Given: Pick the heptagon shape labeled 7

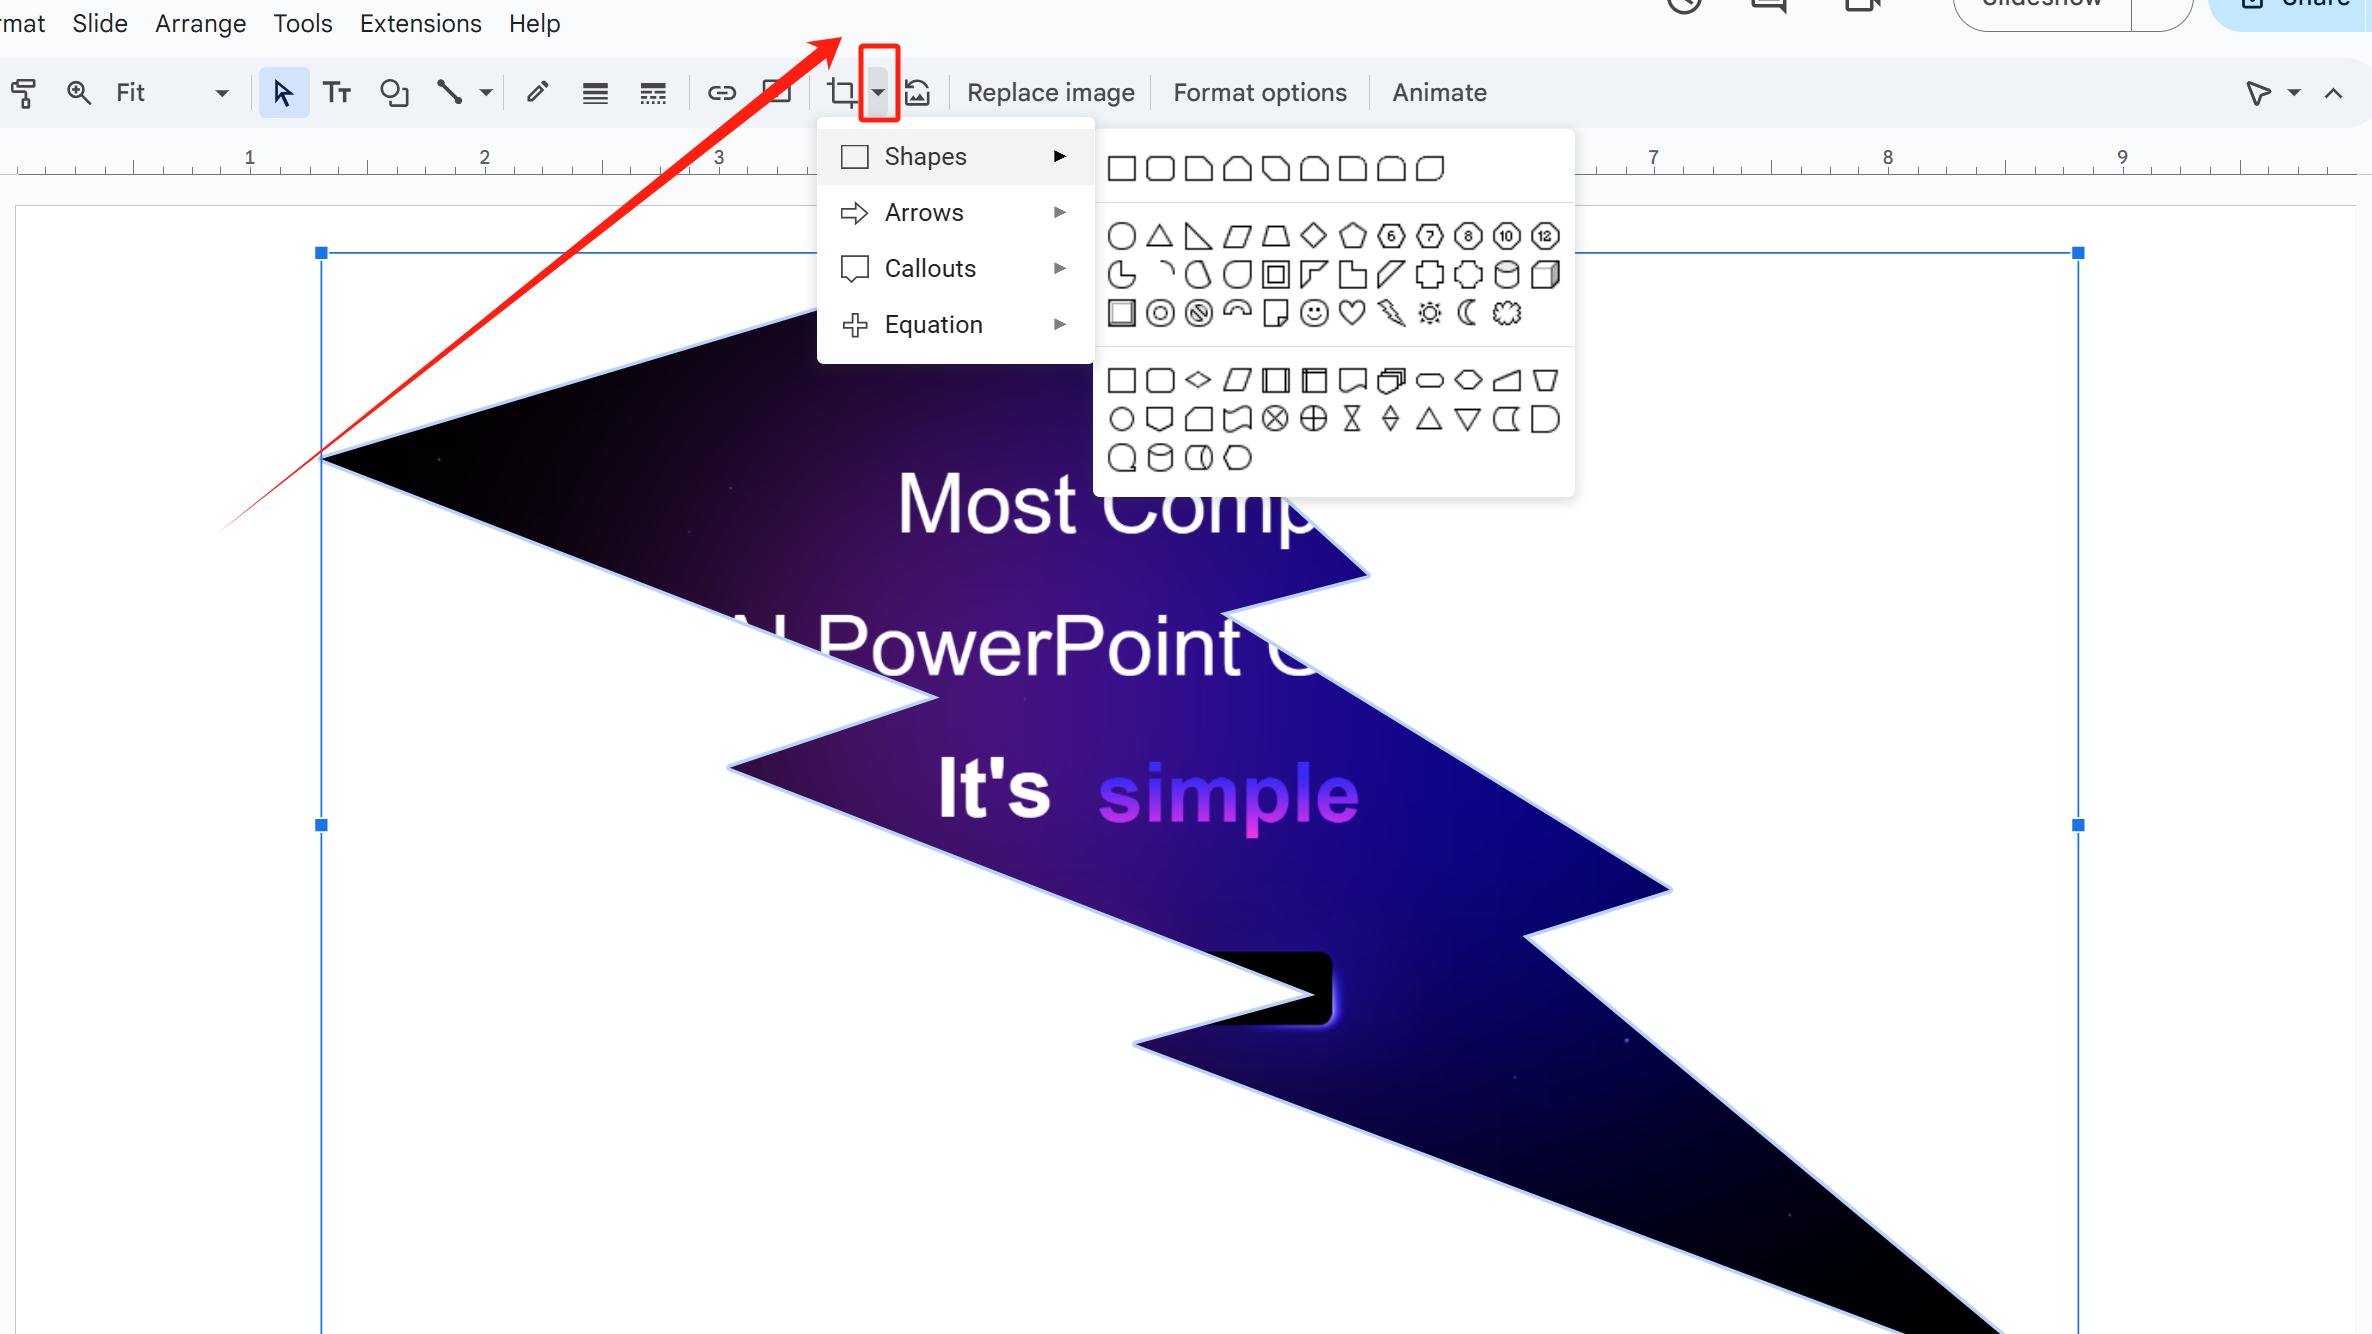Looking at the screenshot, I should pyautogui.click(x=1430, y=236).
